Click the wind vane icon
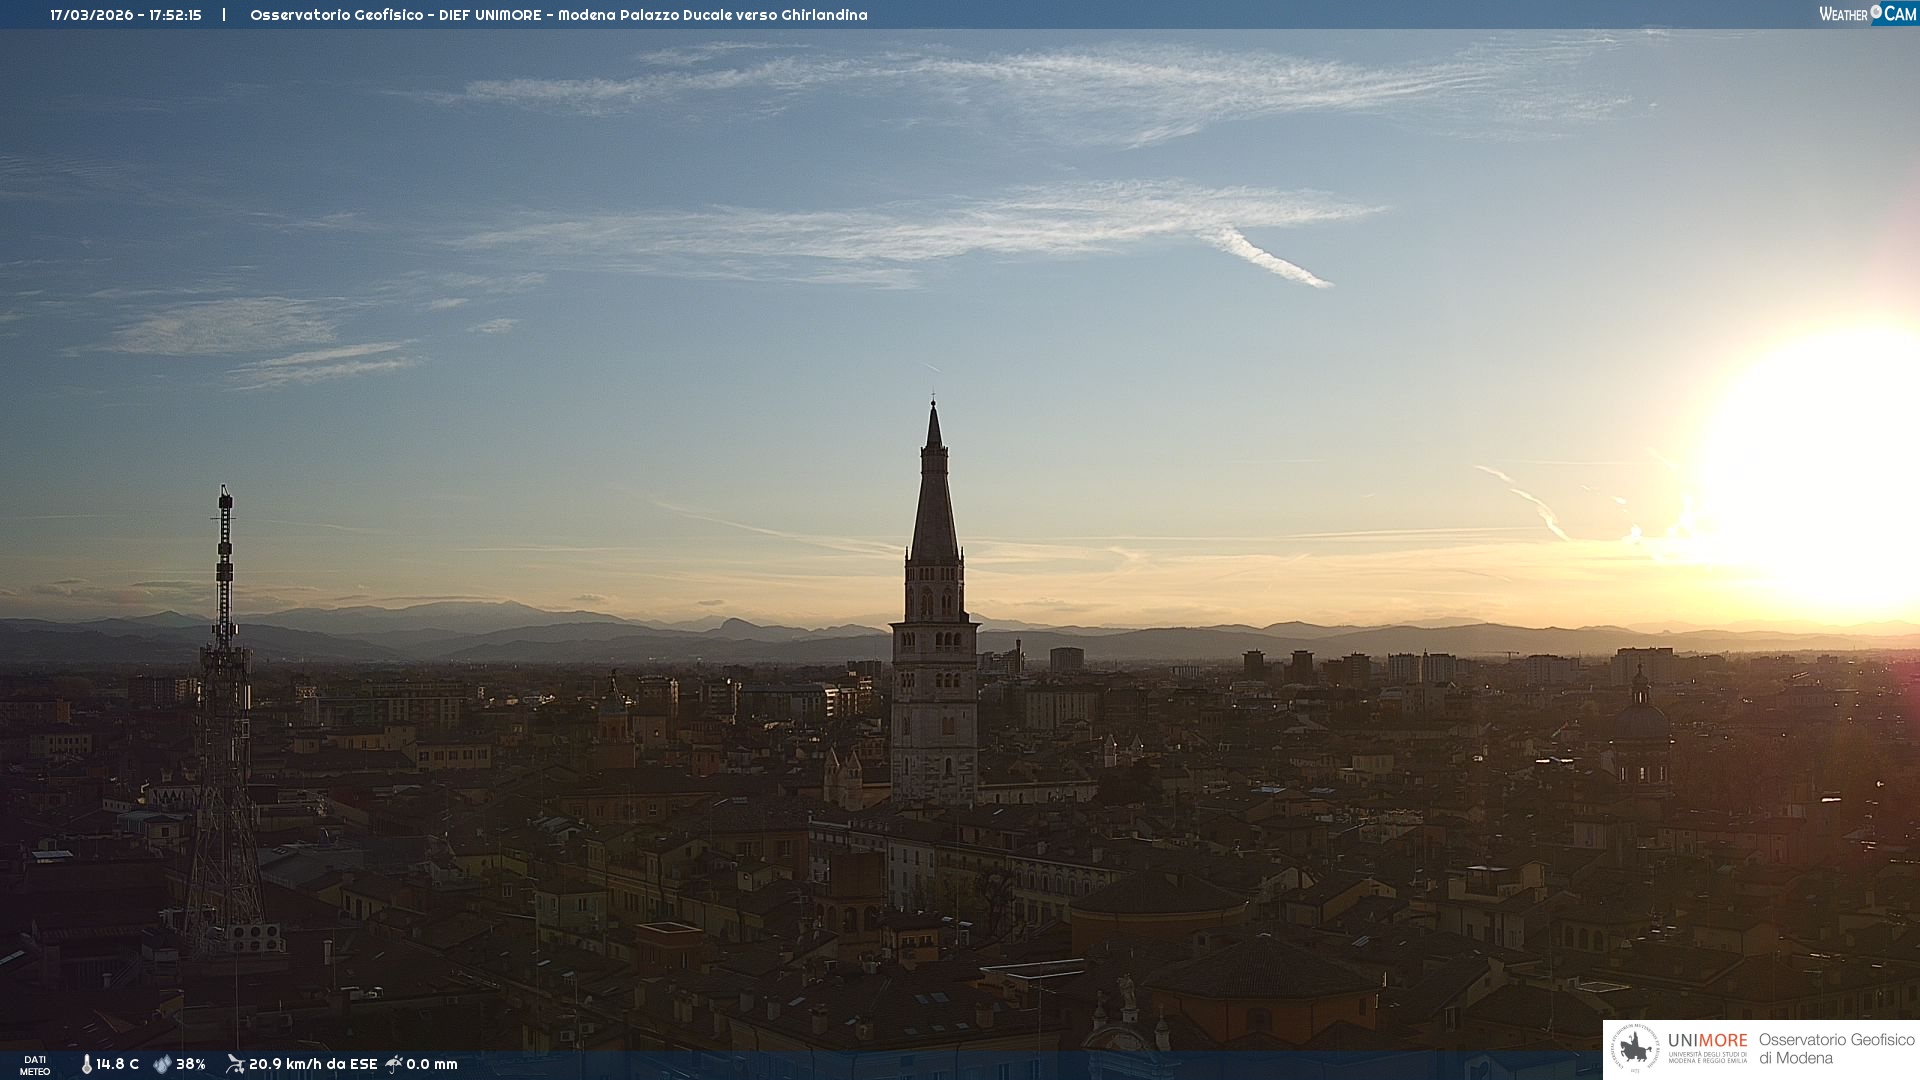 coord(235,1064)
